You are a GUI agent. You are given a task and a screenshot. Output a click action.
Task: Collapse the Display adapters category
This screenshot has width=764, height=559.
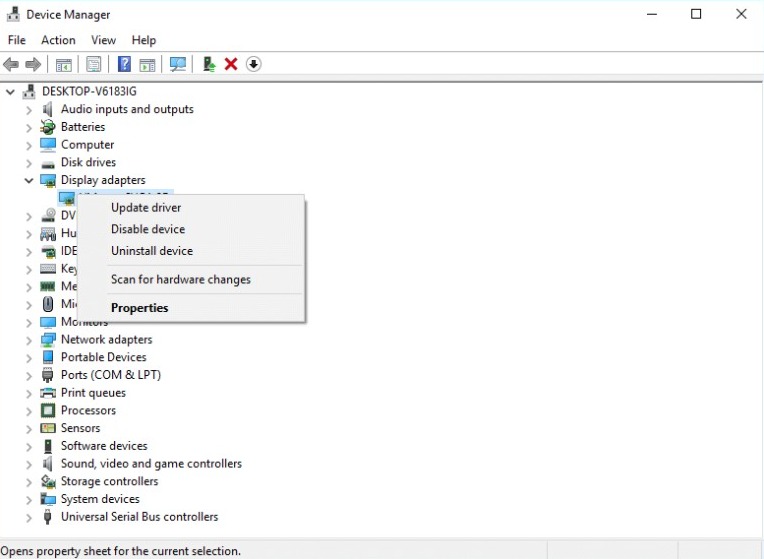click(x=29, y=180)
